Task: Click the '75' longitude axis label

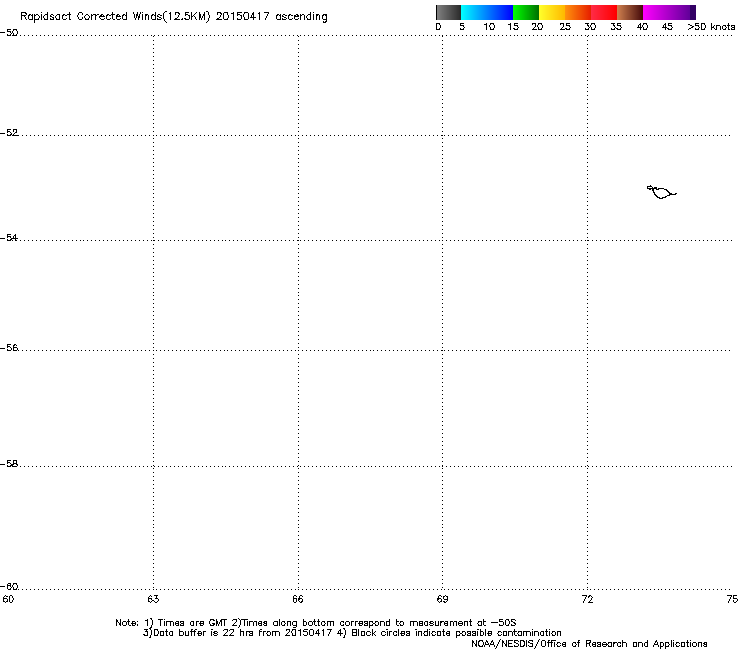Action: [732, 599]
